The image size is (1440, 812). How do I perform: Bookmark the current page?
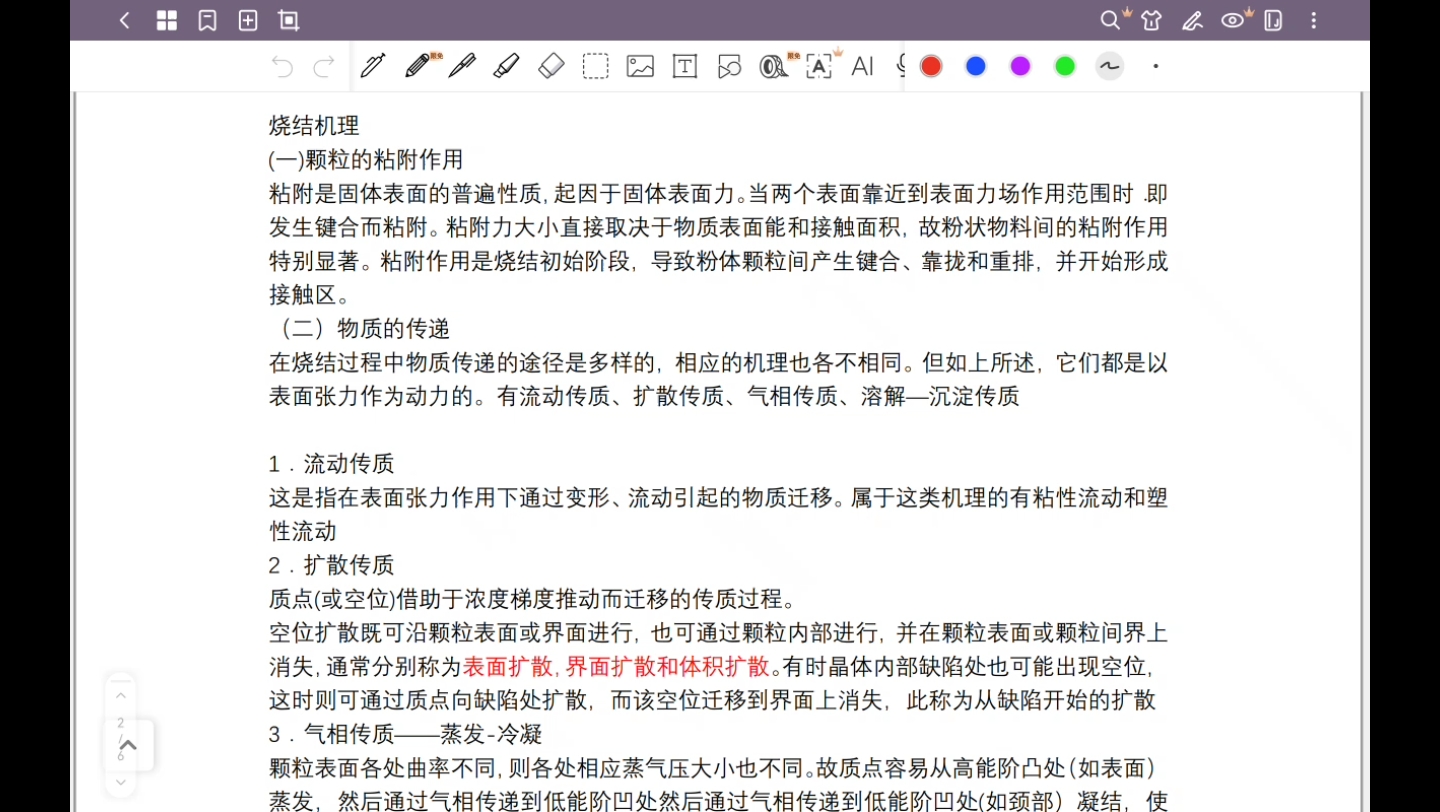(208, 20)
